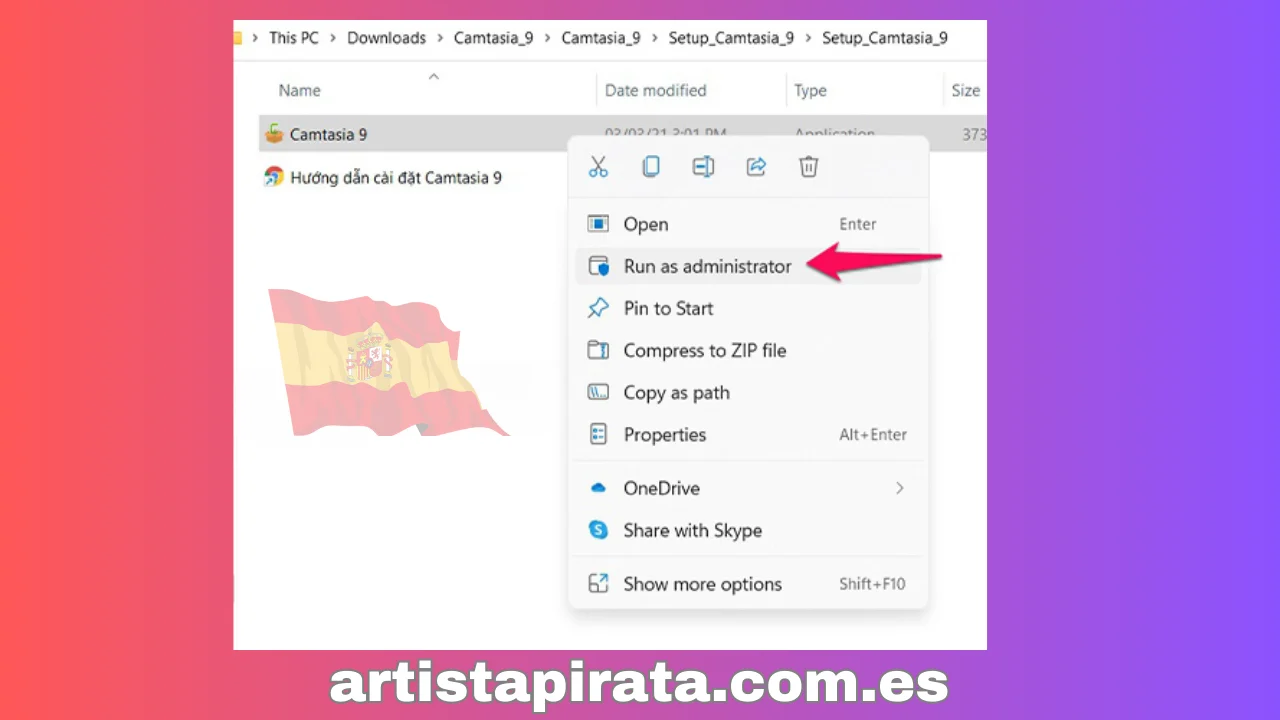The width and height of the screenshot is (1280, 720).
Task: Toggle the sort arrow above Name column
Action: pos(434,75)
